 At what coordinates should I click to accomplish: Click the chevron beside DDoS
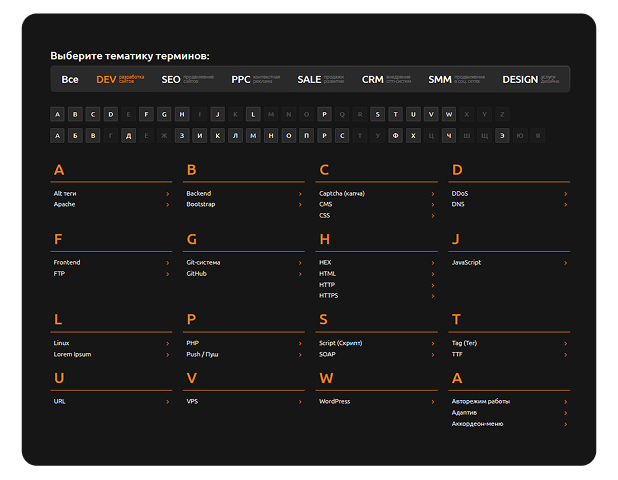coord(565,193)
